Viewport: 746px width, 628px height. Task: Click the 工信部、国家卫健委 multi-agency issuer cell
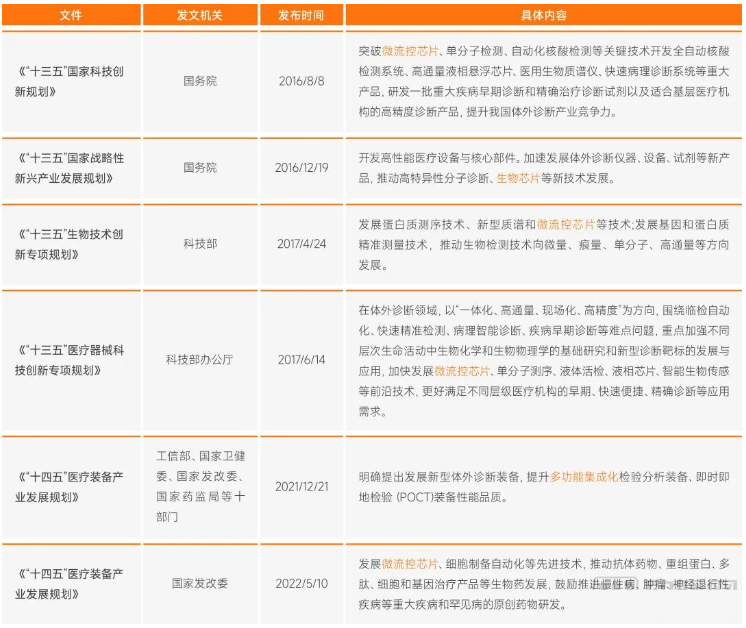tap(200, 486)
